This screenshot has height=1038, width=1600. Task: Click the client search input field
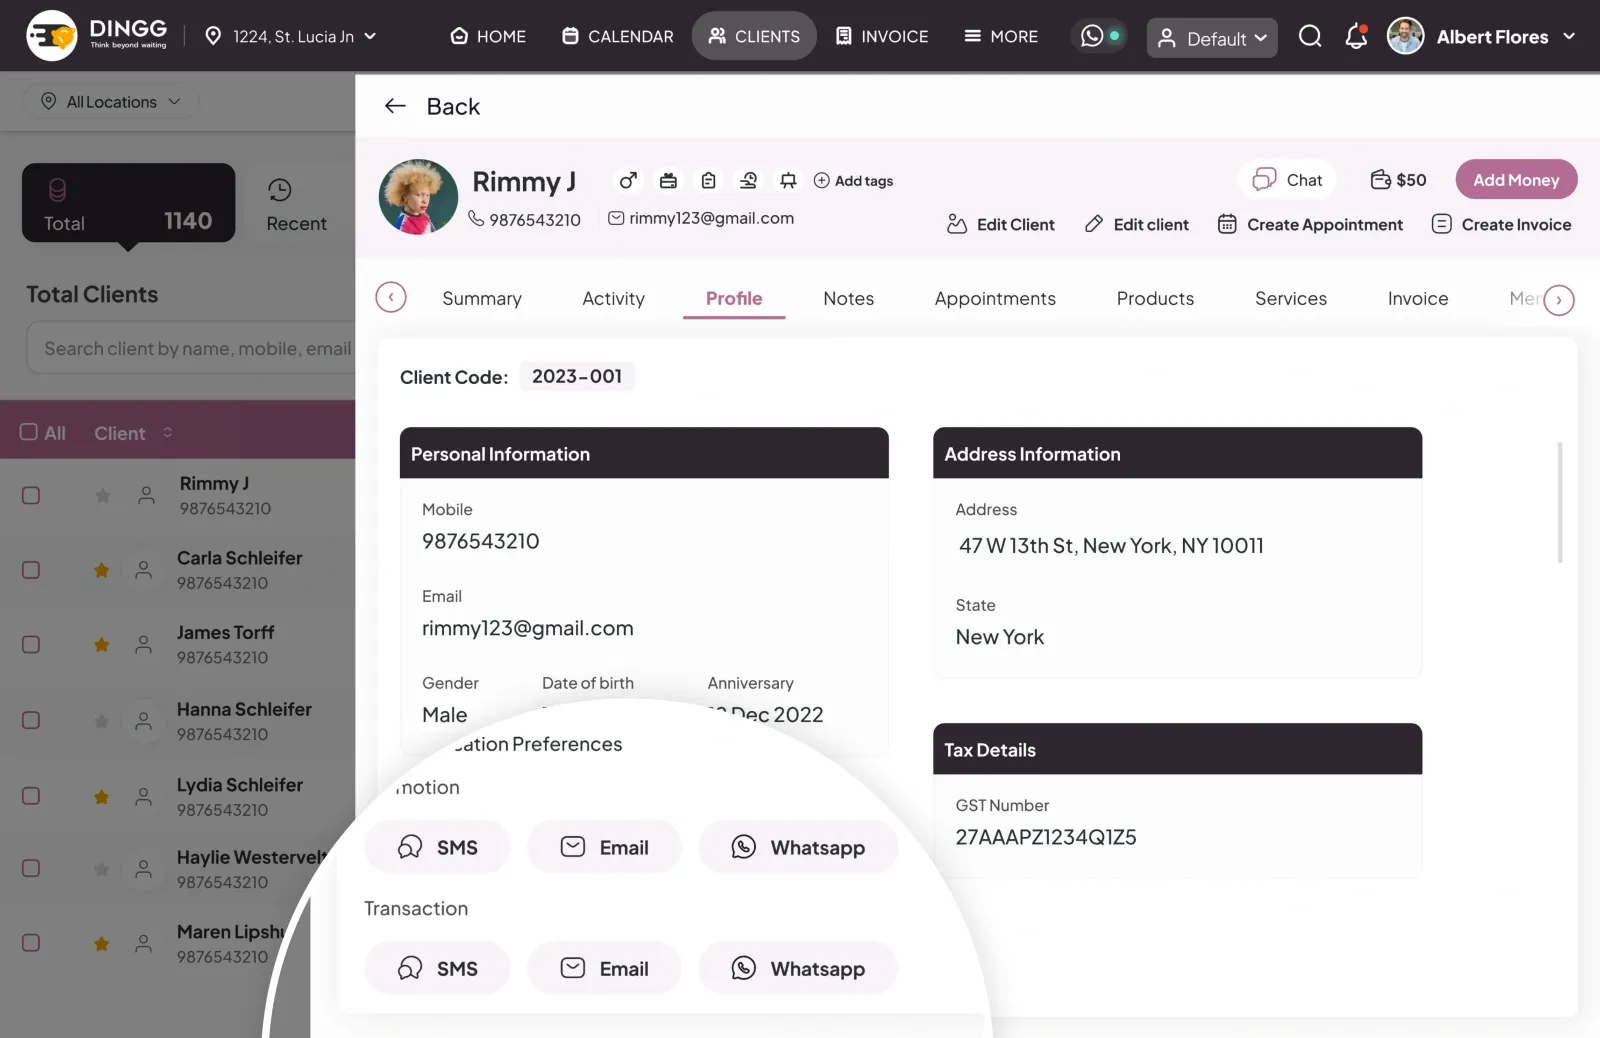192,348
